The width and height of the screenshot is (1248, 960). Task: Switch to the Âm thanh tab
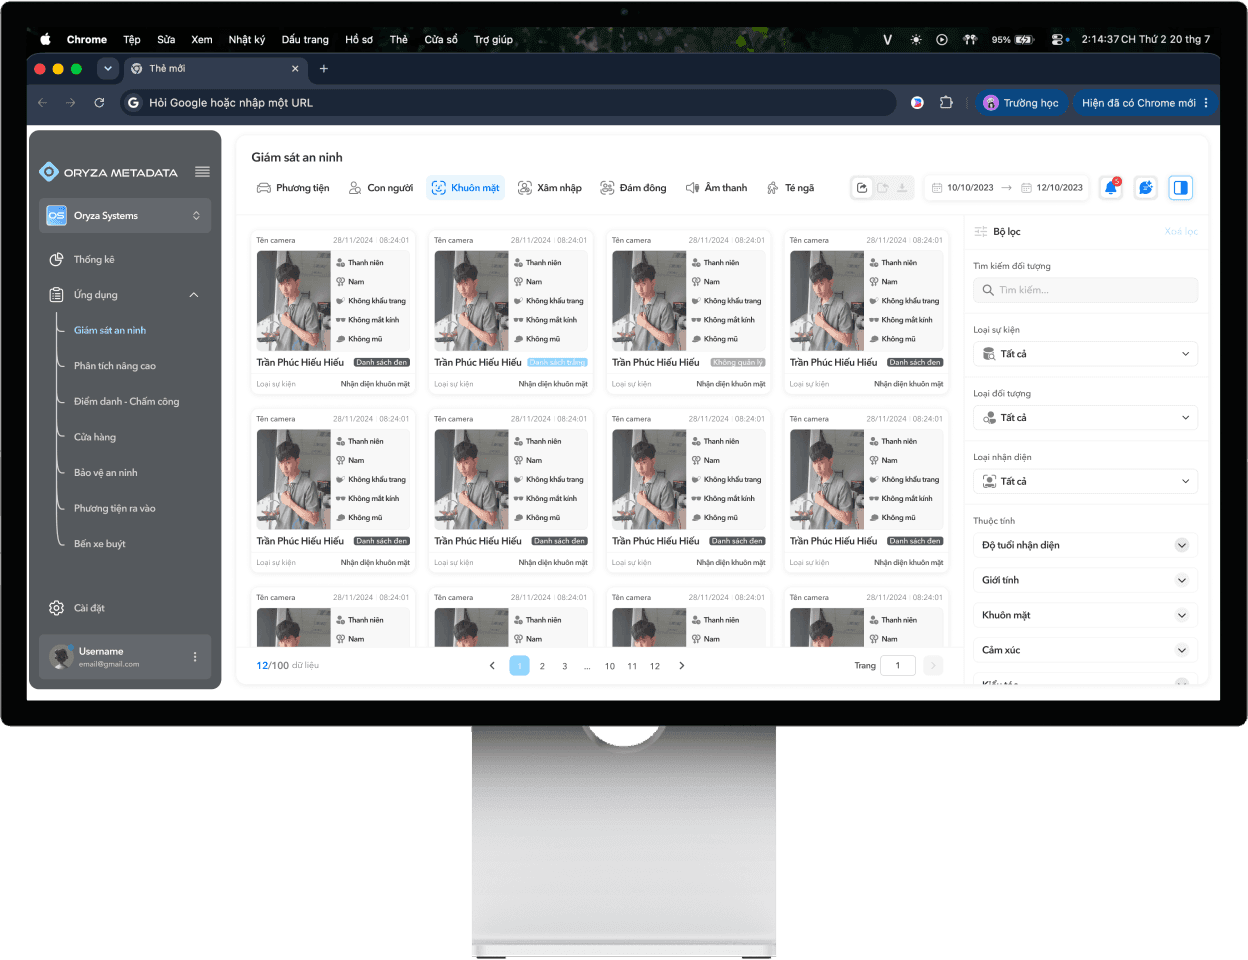(716, 188)
